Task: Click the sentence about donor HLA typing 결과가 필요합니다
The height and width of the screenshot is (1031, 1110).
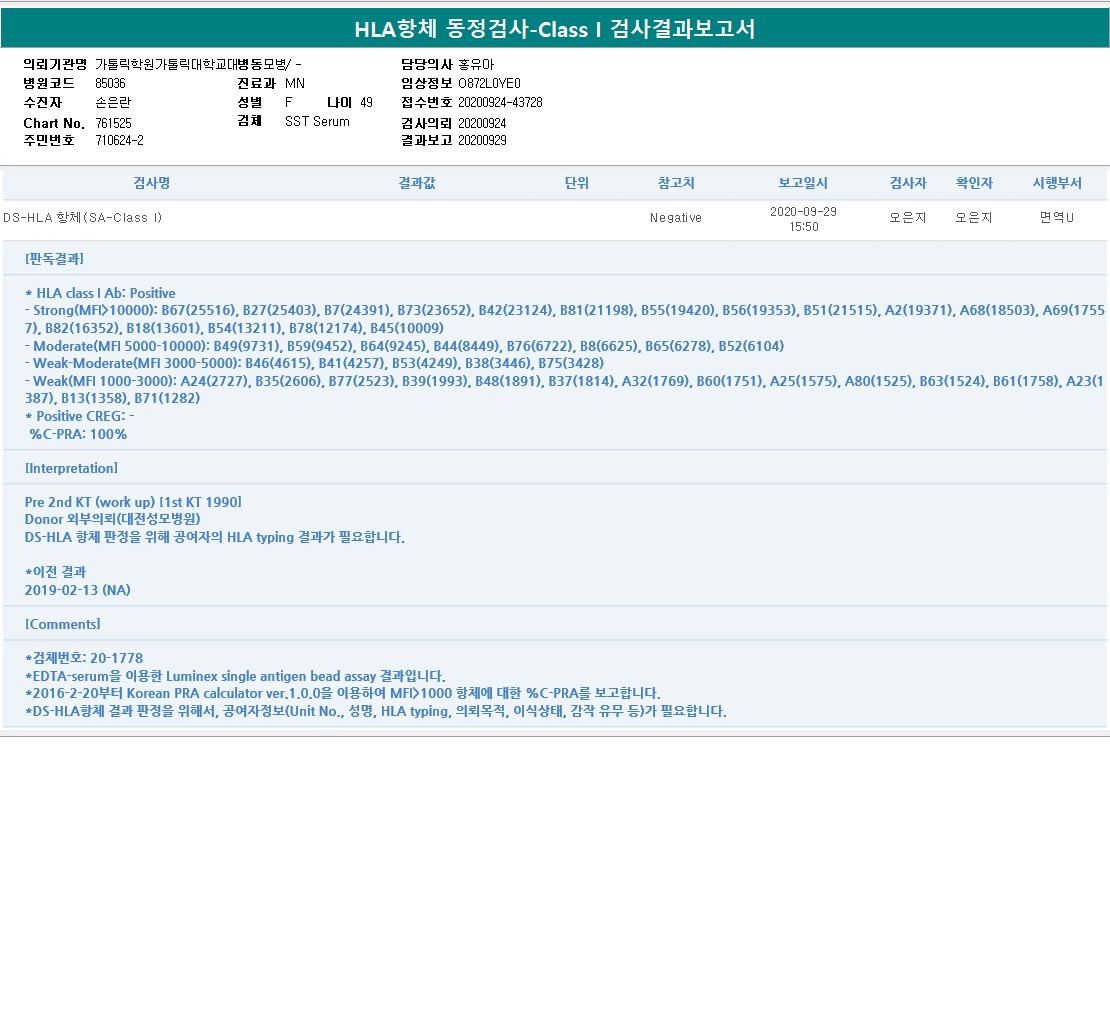Action: pos(214,537)
